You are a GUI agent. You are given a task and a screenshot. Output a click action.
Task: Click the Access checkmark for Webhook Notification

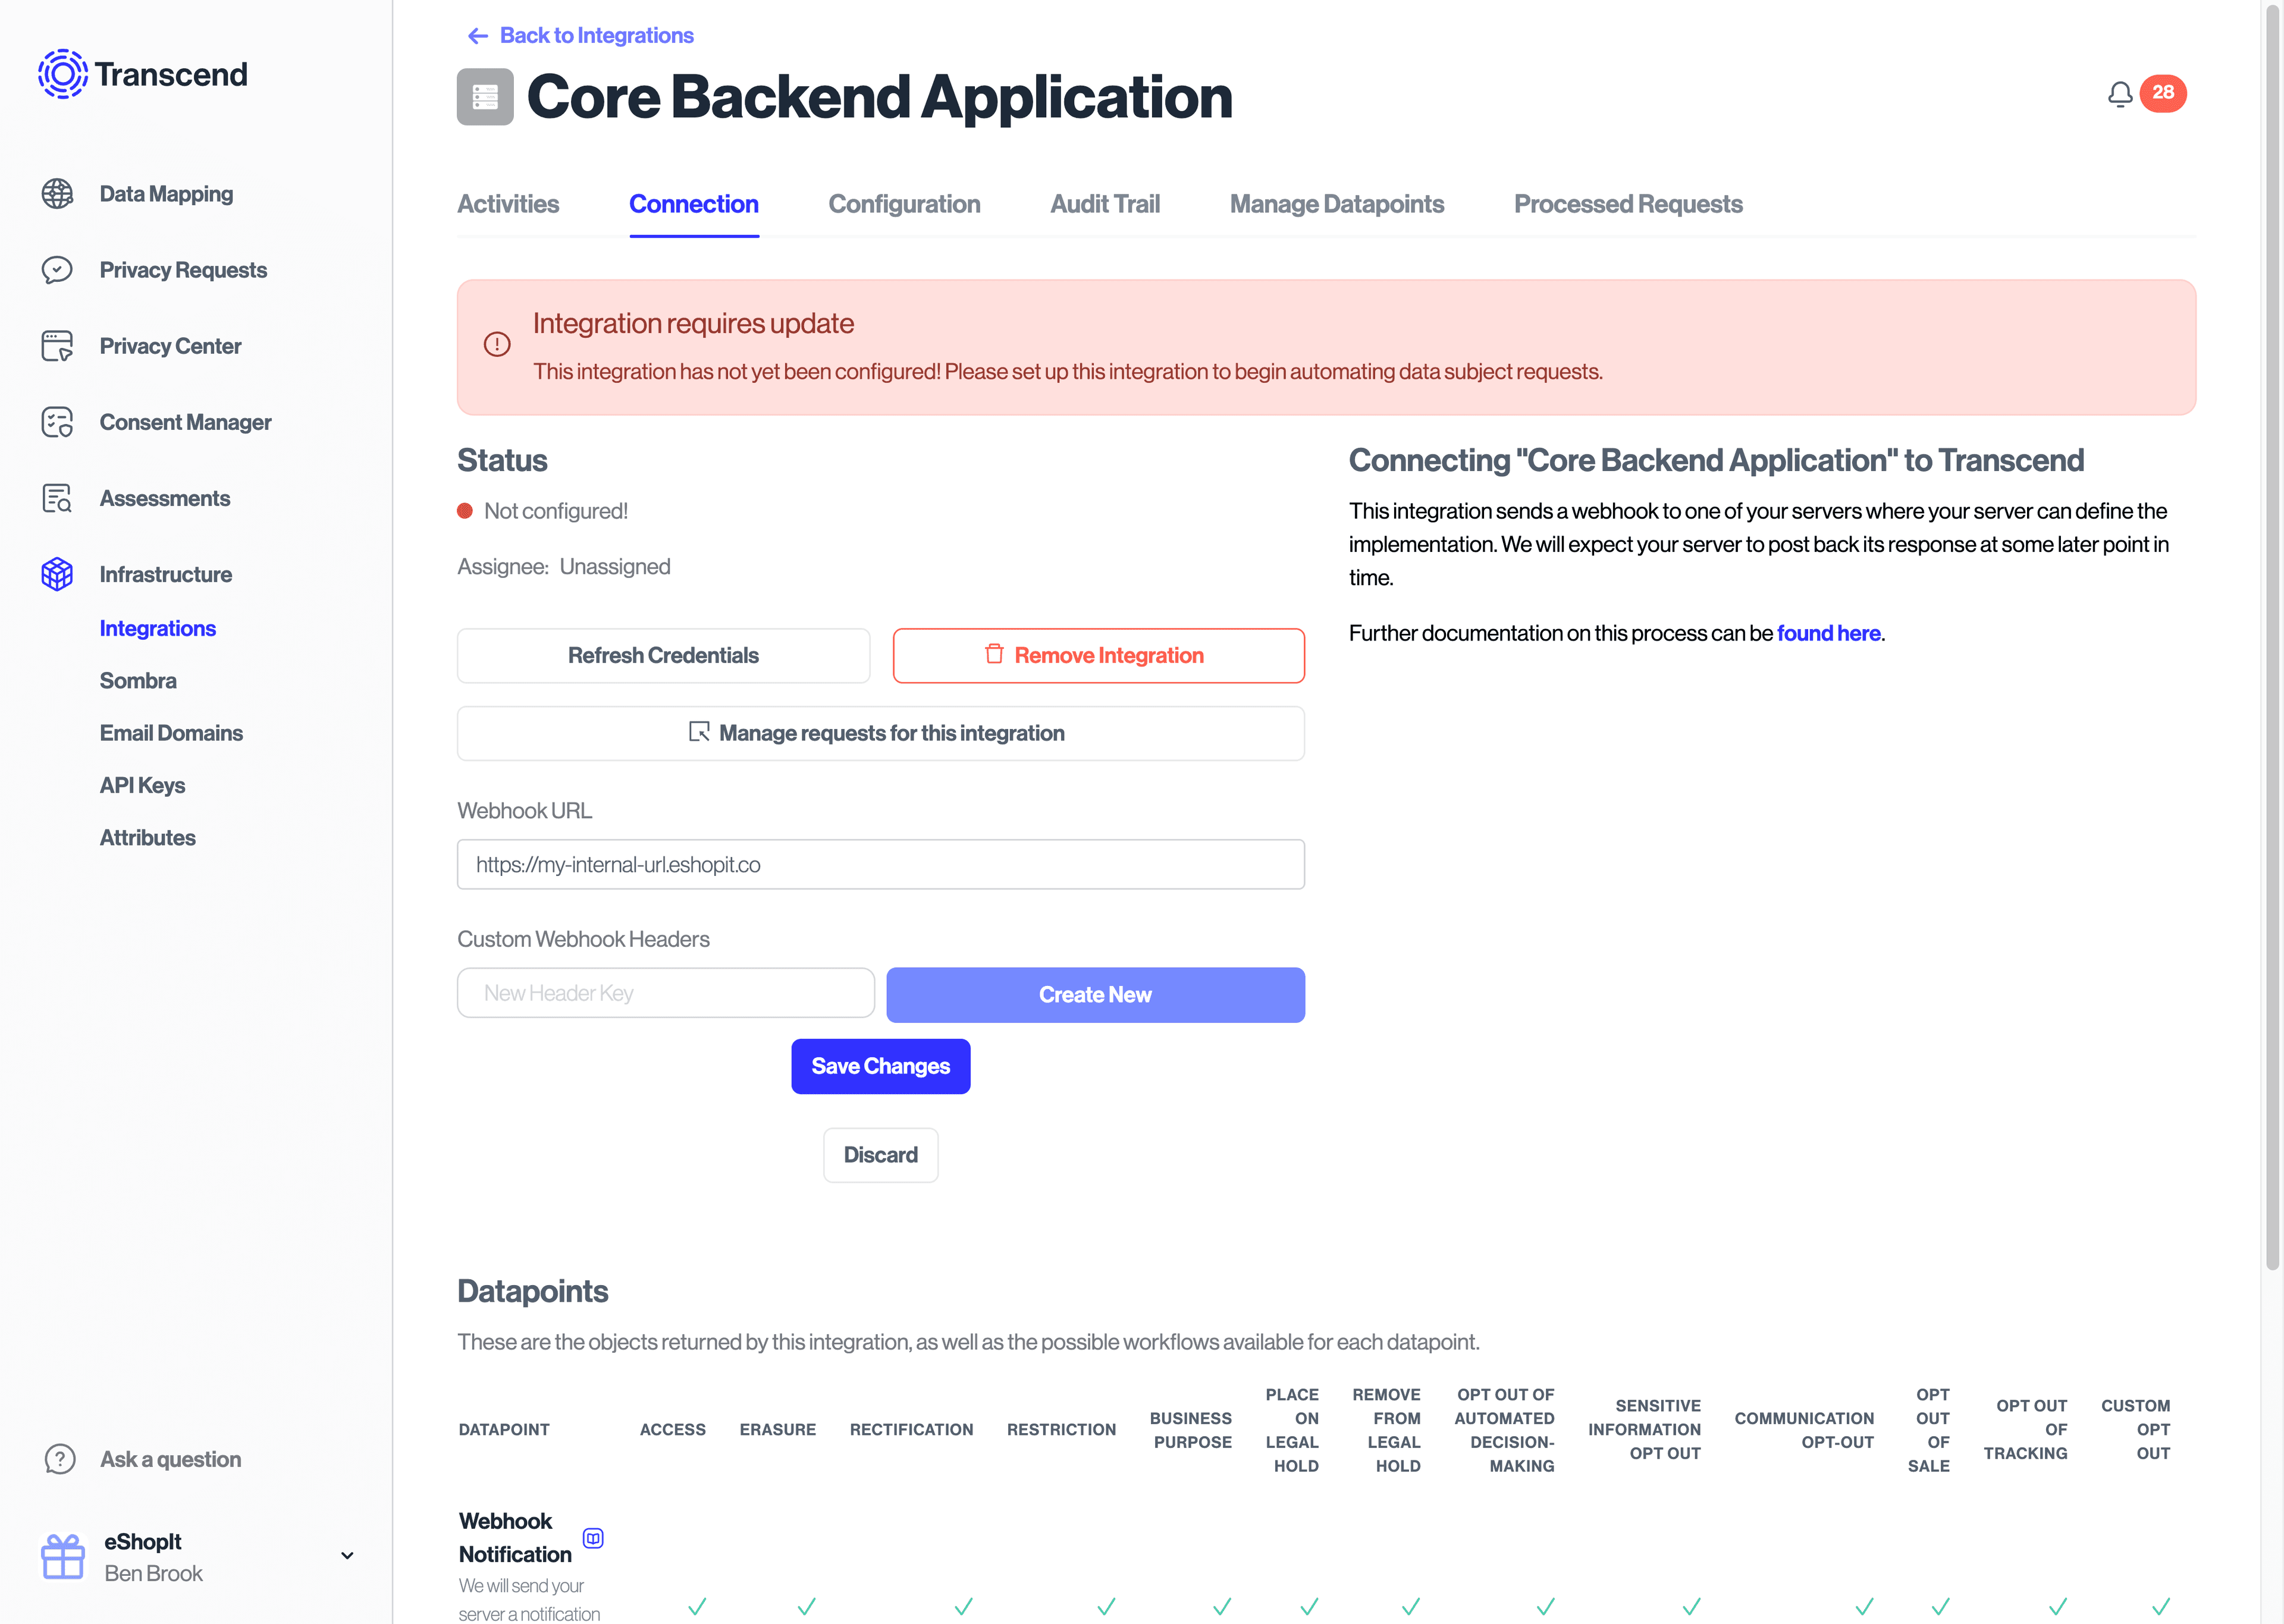pos(697,1606)
